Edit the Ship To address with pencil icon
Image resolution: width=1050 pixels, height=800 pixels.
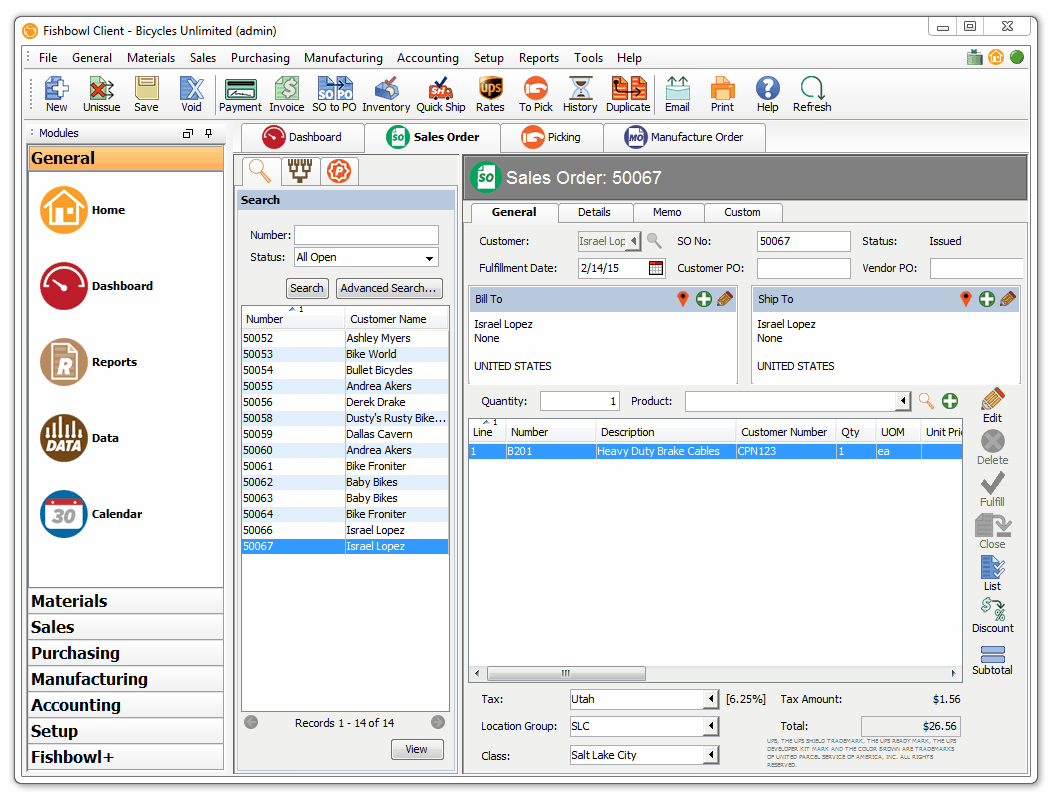(1008, 299)
